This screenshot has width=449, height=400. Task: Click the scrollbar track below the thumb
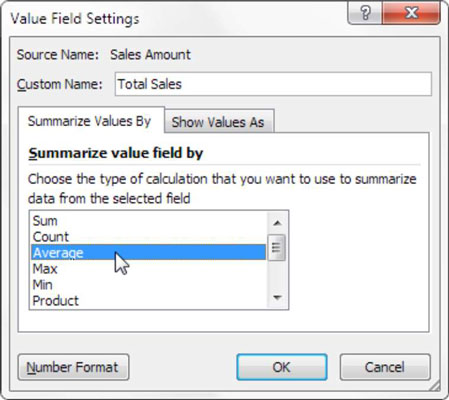[x=277, y=274]
